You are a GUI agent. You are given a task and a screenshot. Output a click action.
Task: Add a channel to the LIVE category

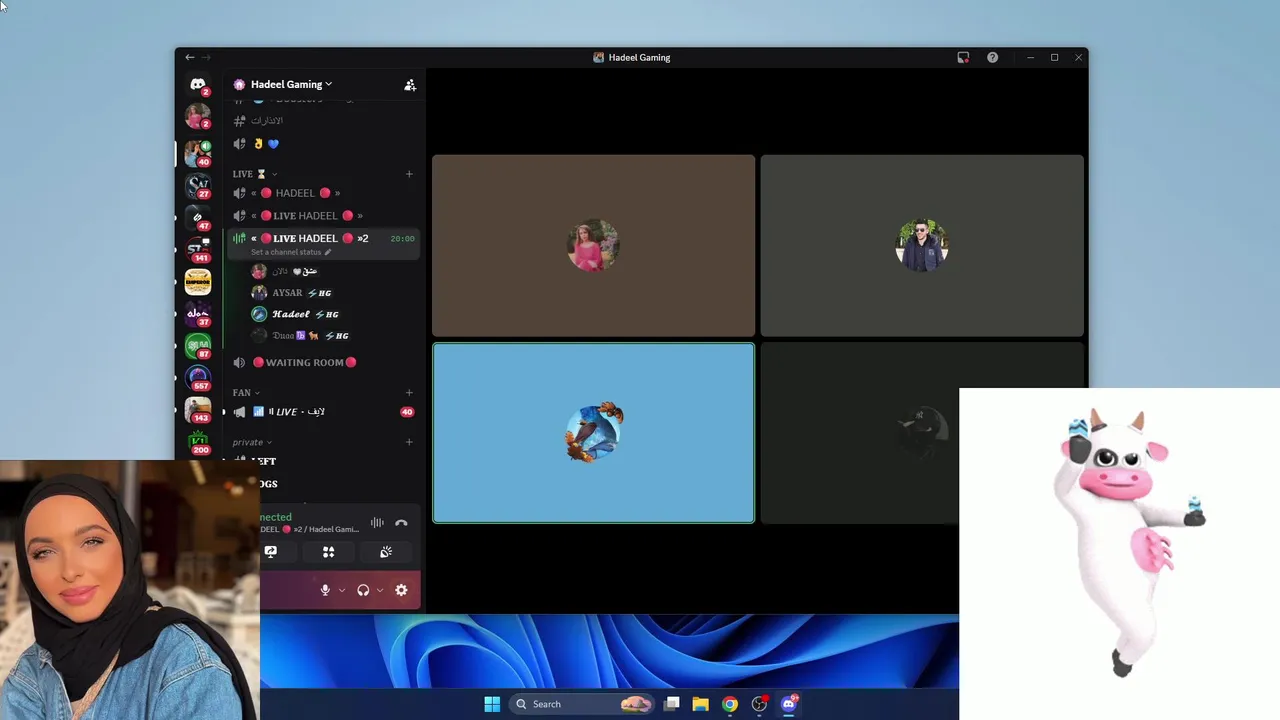click(x=409, y=174)
